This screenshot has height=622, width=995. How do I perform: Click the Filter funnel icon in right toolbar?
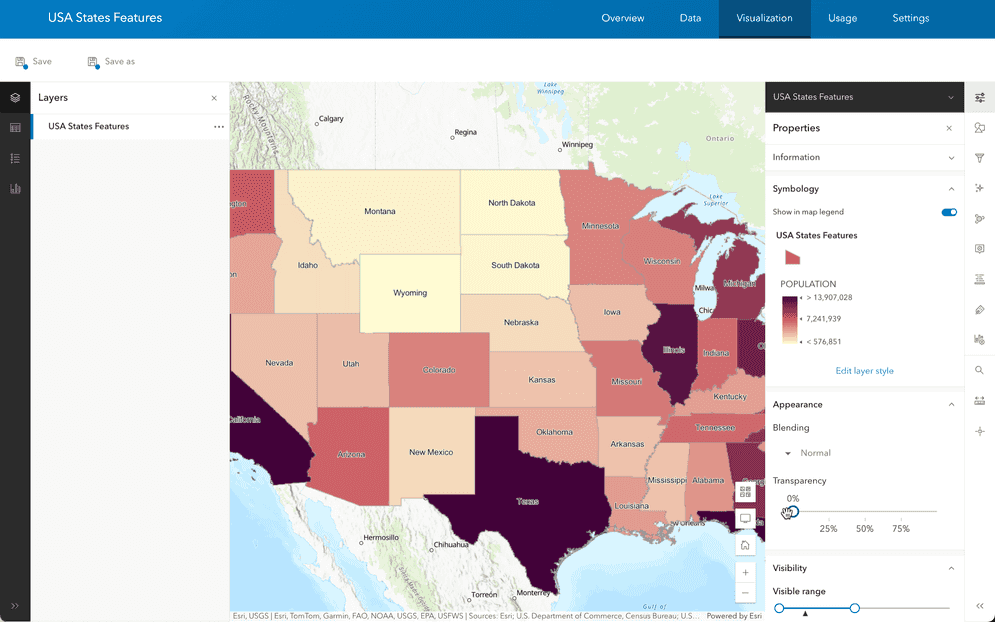point(979,158)
